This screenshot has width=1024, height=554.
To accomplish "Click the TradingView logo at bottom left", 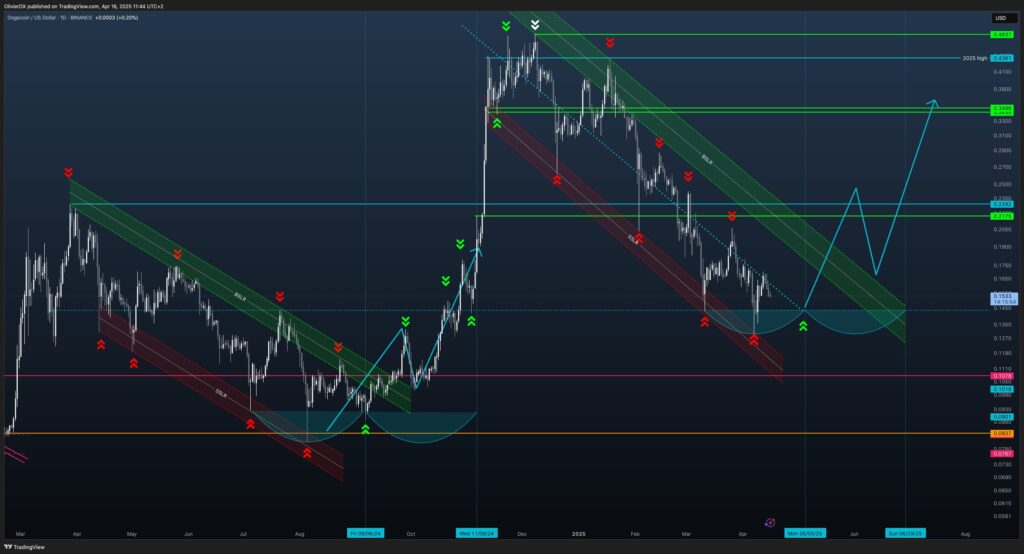I will click(x=26, y=547).
